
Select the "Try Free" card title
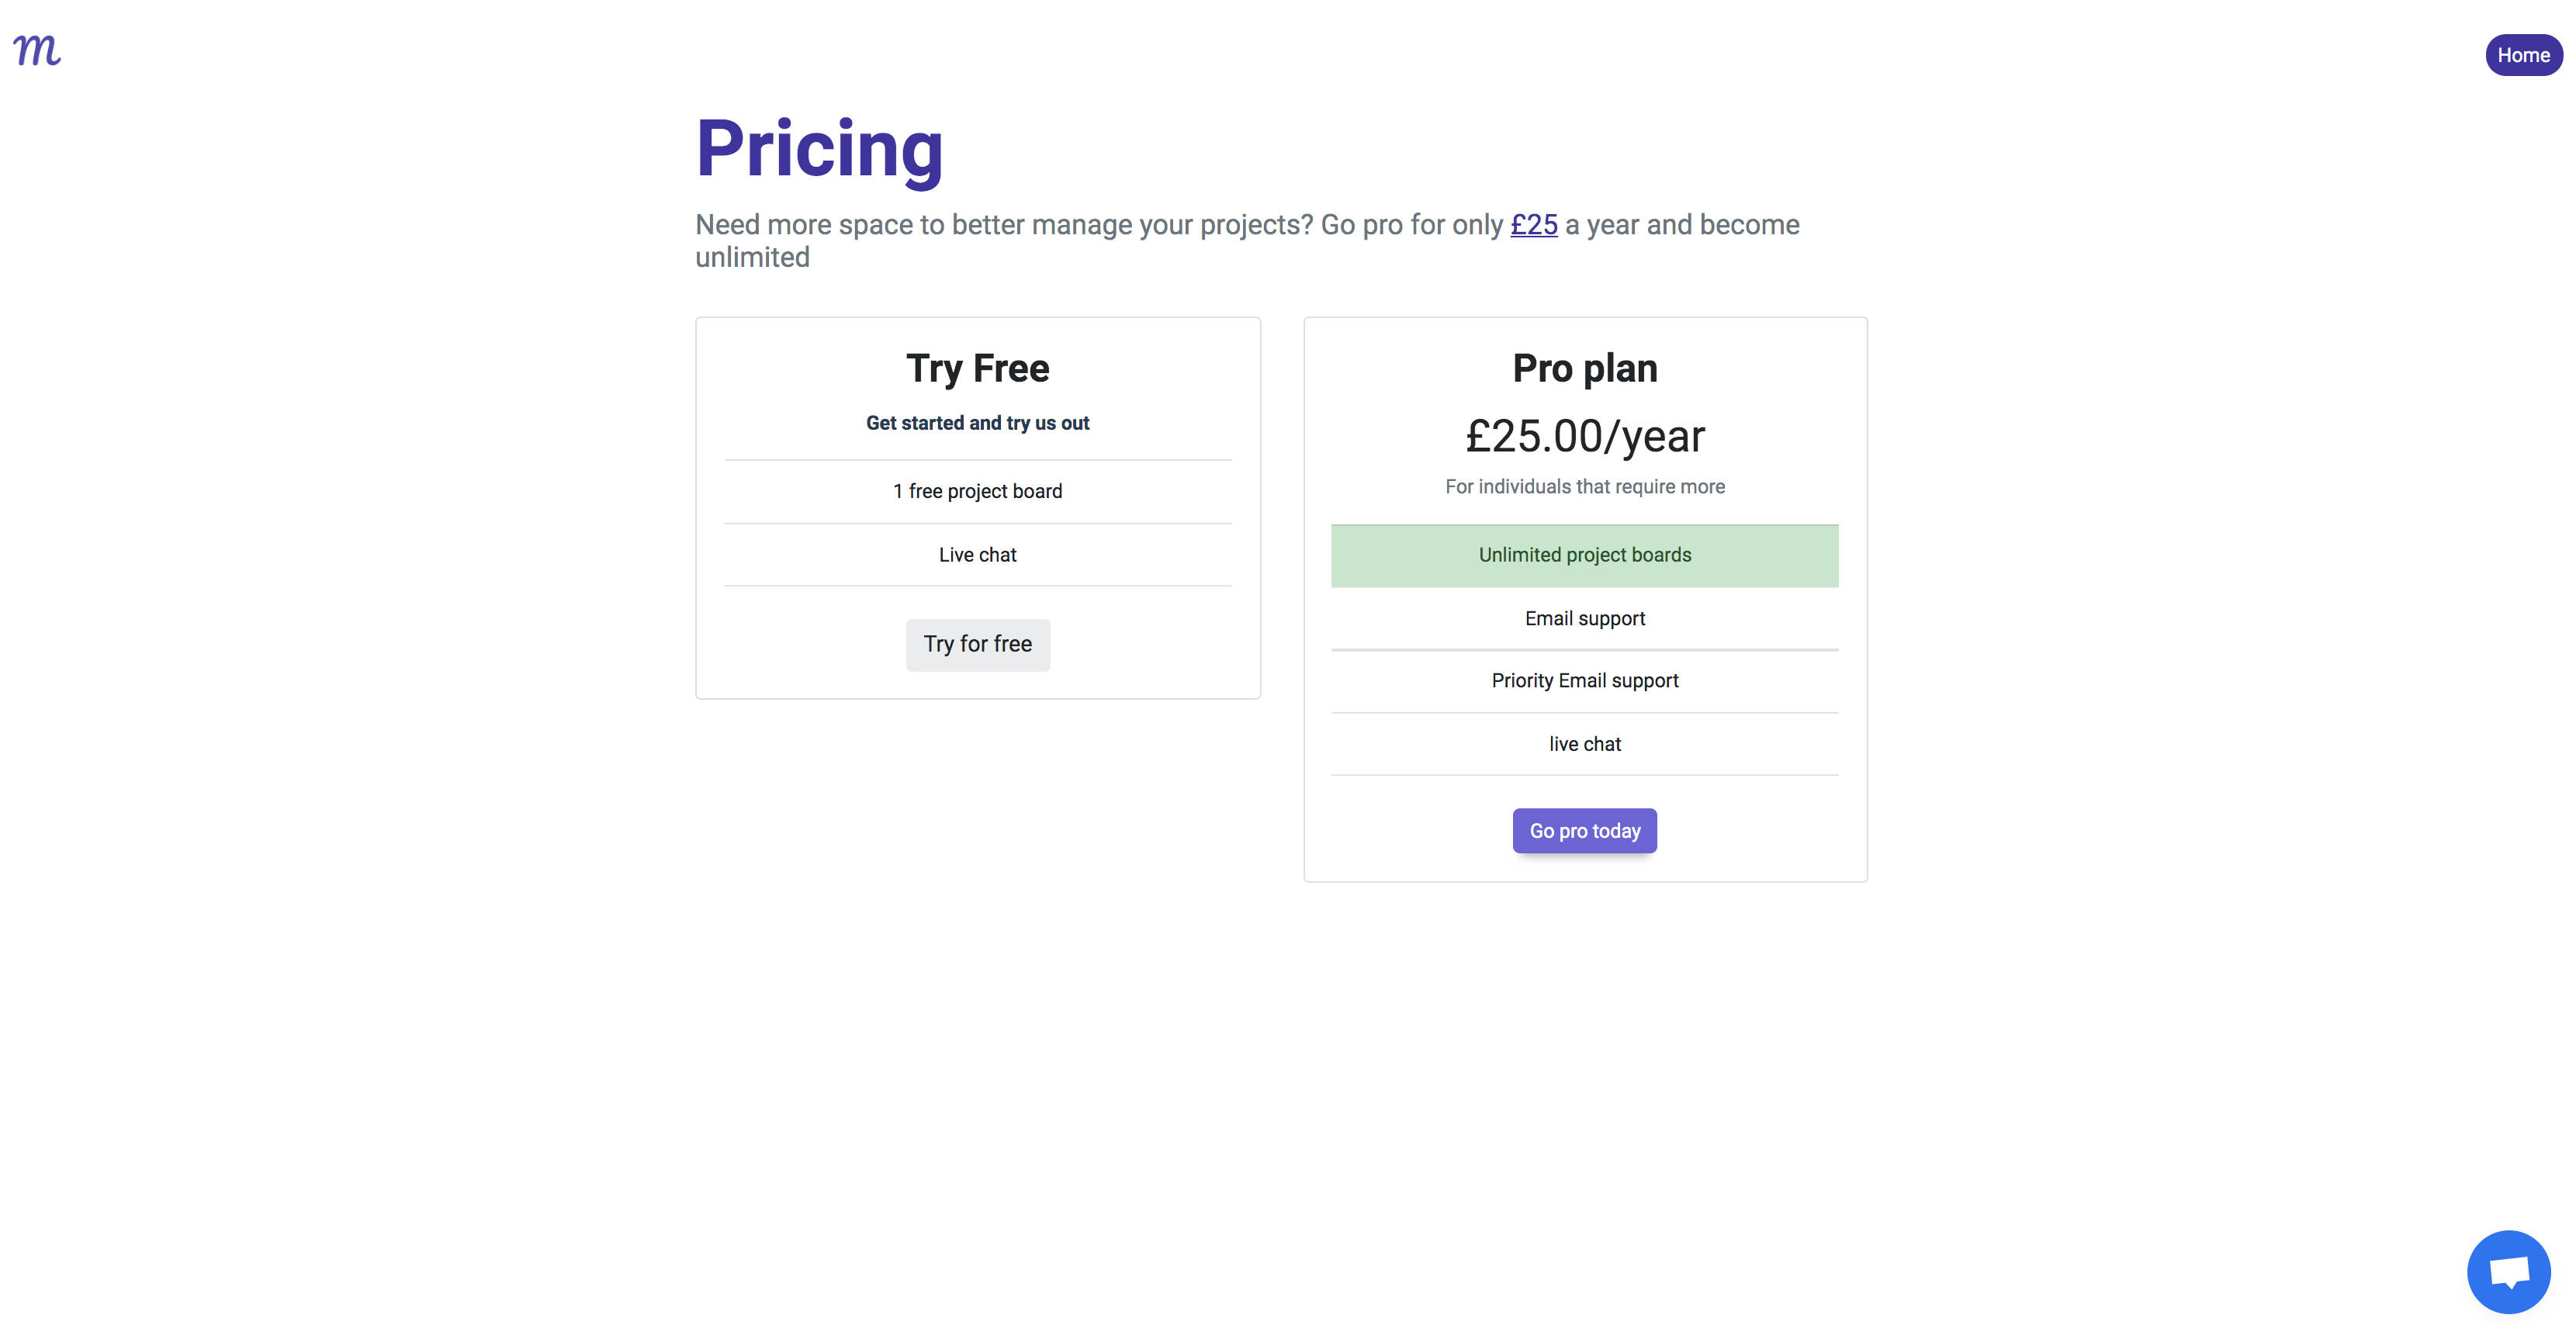977,369
